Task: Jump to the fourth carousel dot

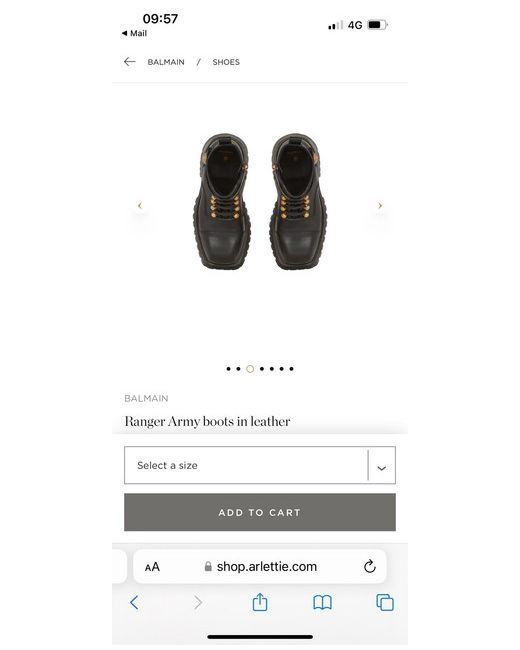Action: tap(262, 369)
